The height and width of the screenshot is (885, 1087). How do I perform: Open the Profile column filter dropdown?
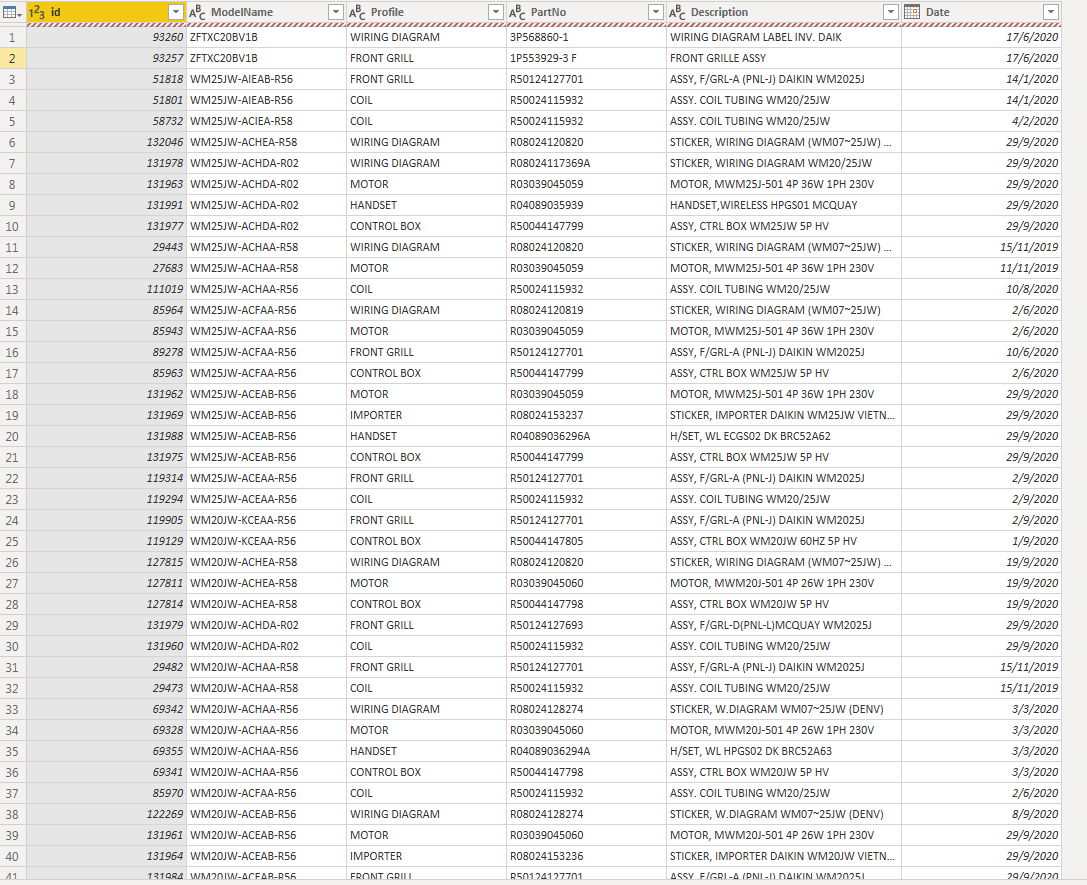click(496, 12)
